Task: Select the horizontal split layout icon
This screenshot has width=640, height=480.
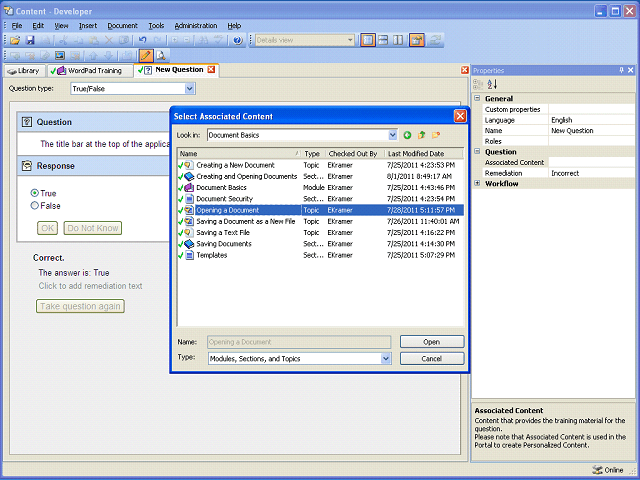Action: 383,40
